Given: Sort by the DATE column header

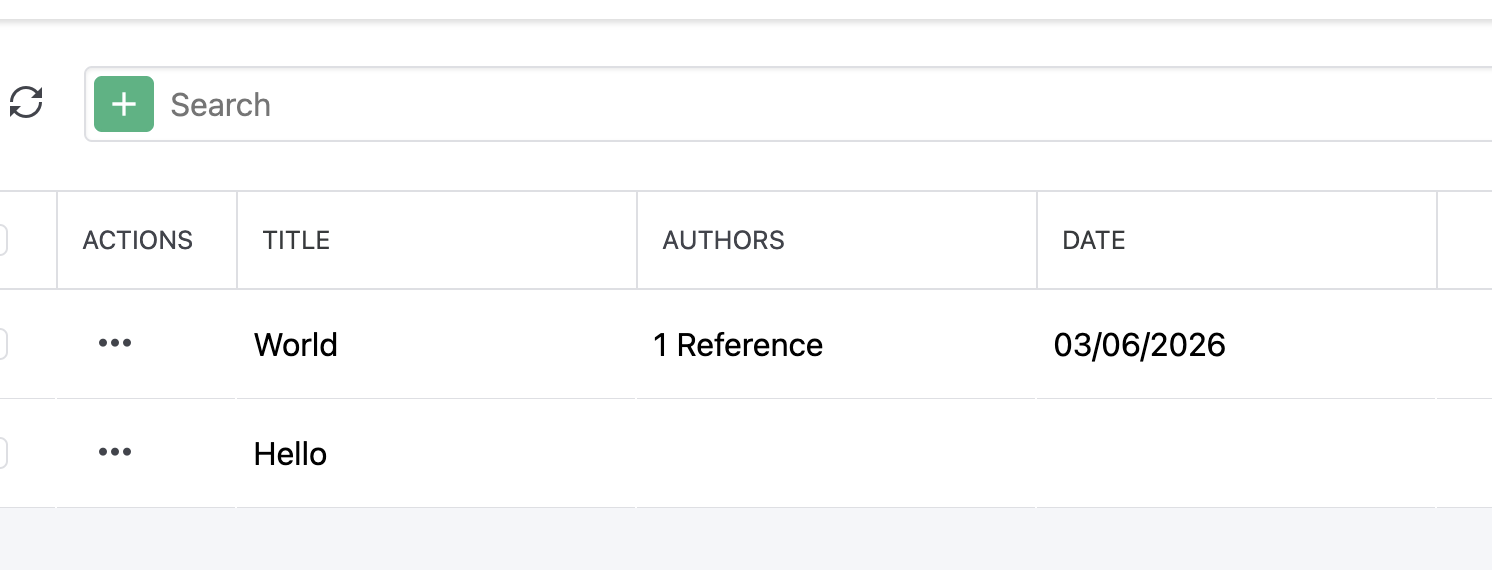Looking at the screenshot, I should [1094, 240].
